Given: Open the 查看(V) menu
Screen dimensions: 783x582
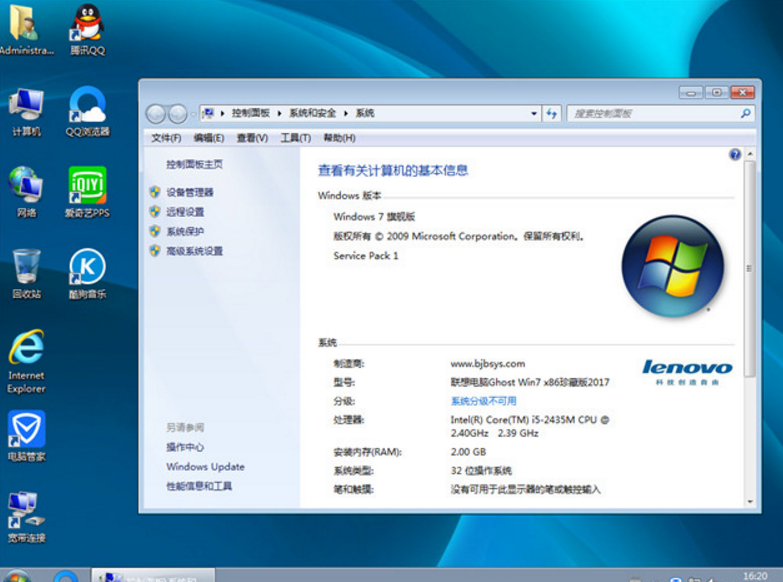Looking at the screenshot, I should (x=252, y=138).
